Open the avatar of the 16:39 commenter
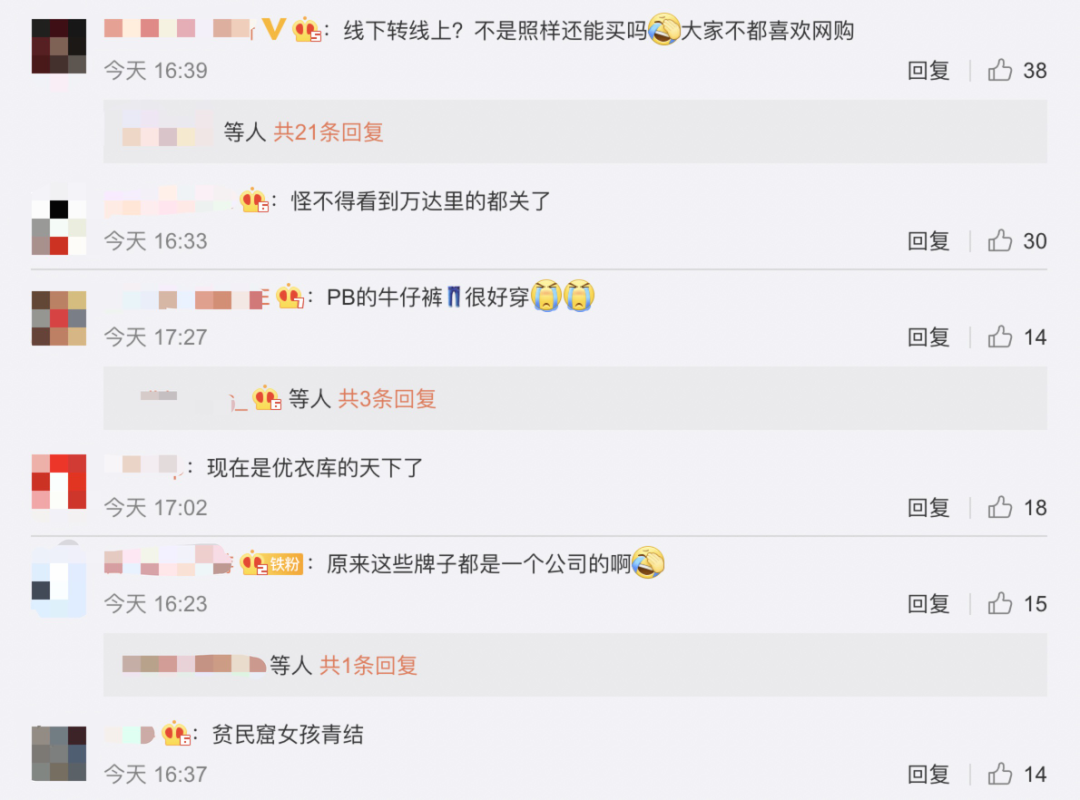The width and height of the screenshot is (1080, 800). click(59, 46)
